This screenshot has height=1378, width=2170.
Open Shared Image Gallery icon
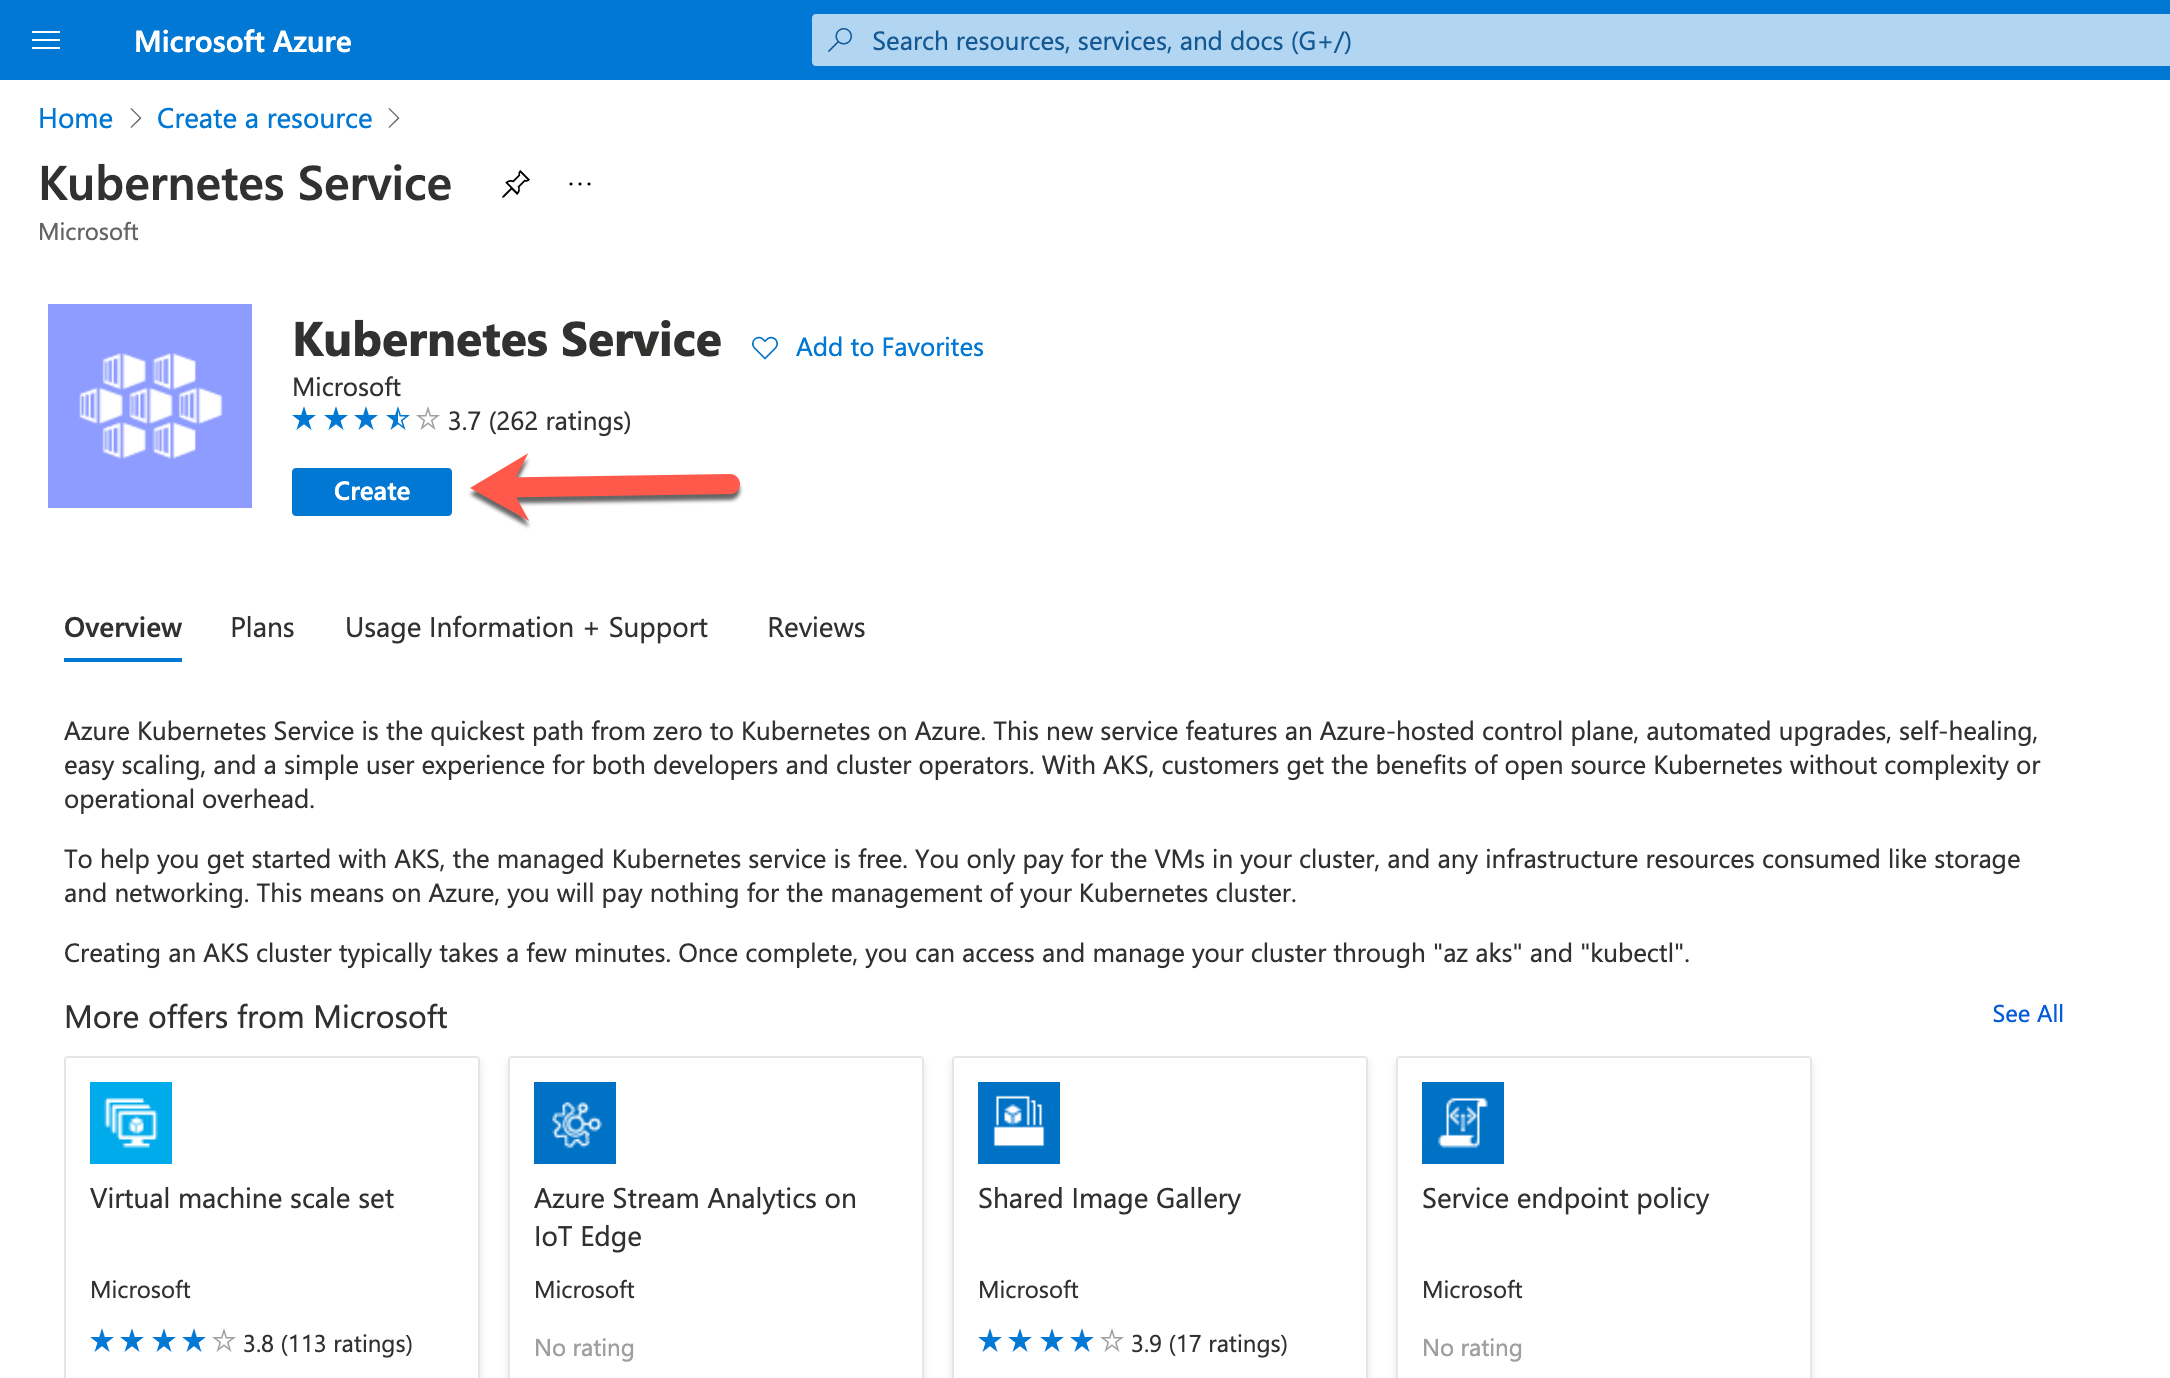pyautogui.click(x=1019, y=1123)
